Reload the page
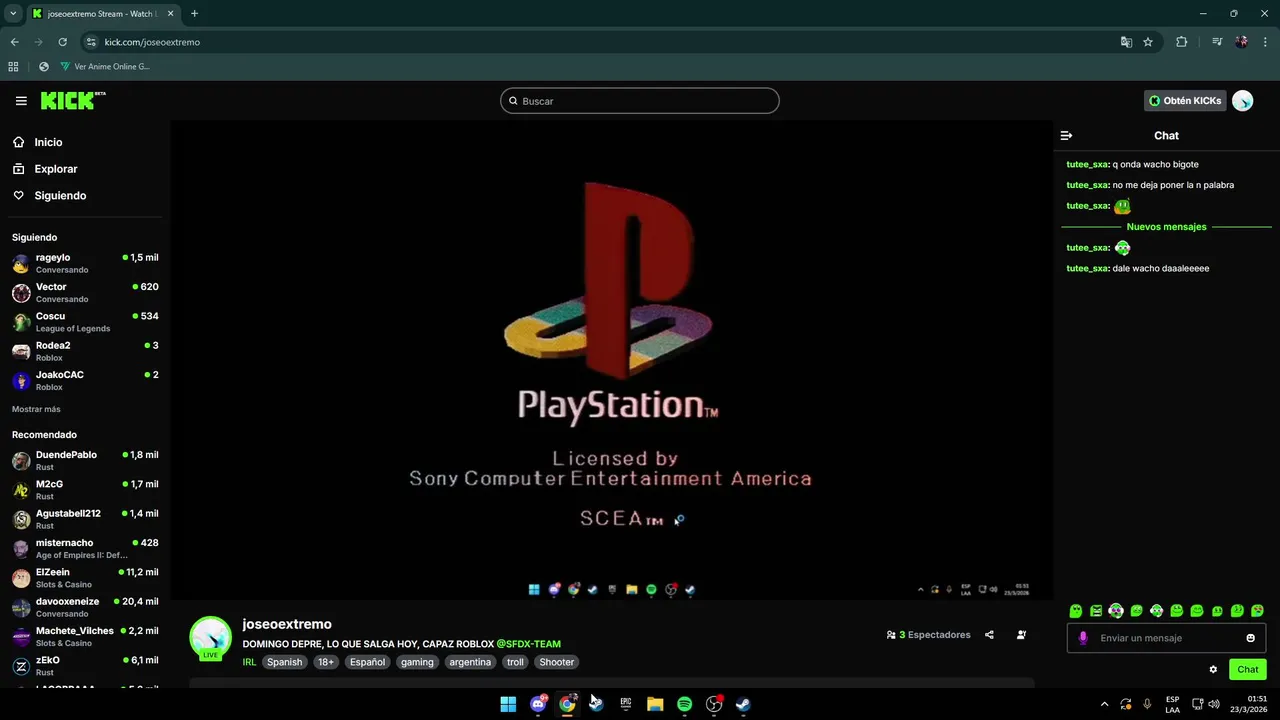The width and height of the screenshot is (1280, 720). click(62, 42)
